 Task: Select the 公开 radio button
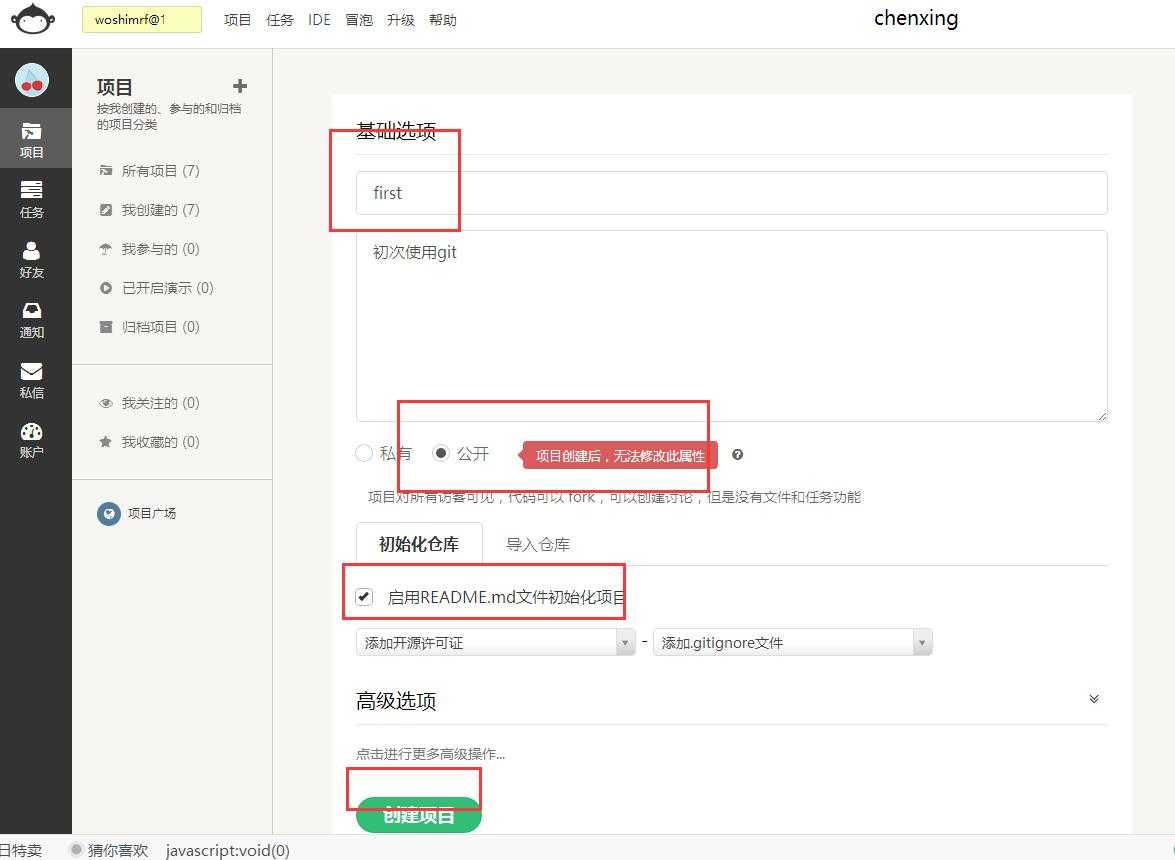point(441,452)
